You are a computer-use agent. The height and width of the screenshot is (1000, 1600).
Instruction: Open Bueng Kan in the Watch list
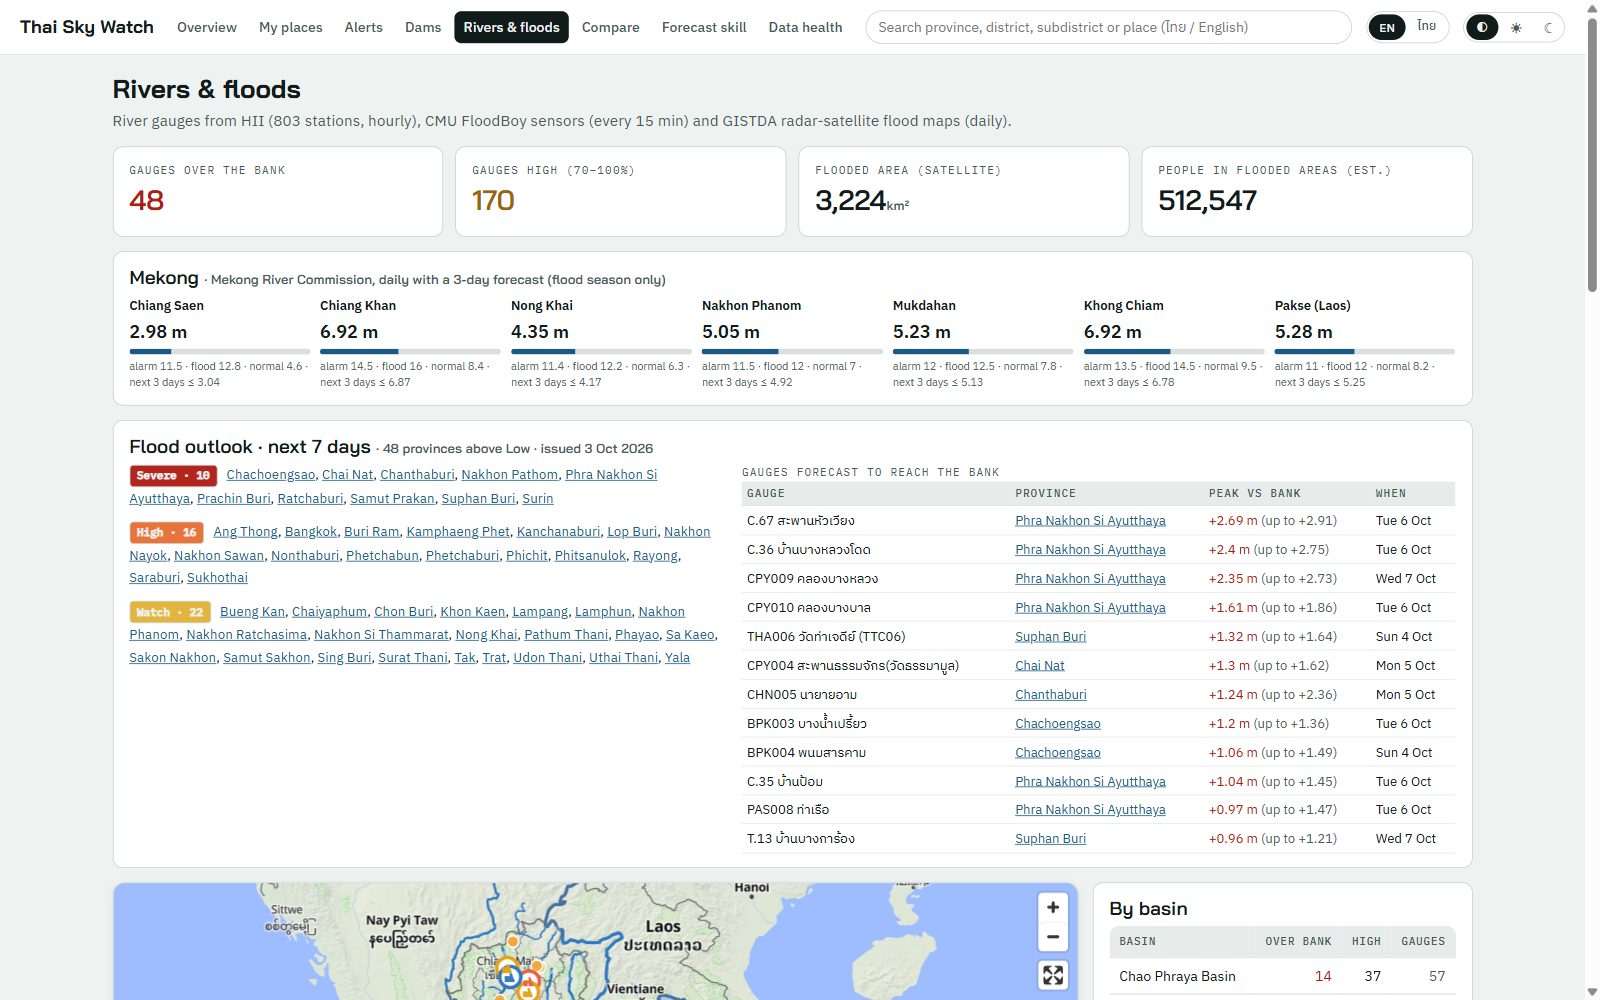tap(252, 612)
